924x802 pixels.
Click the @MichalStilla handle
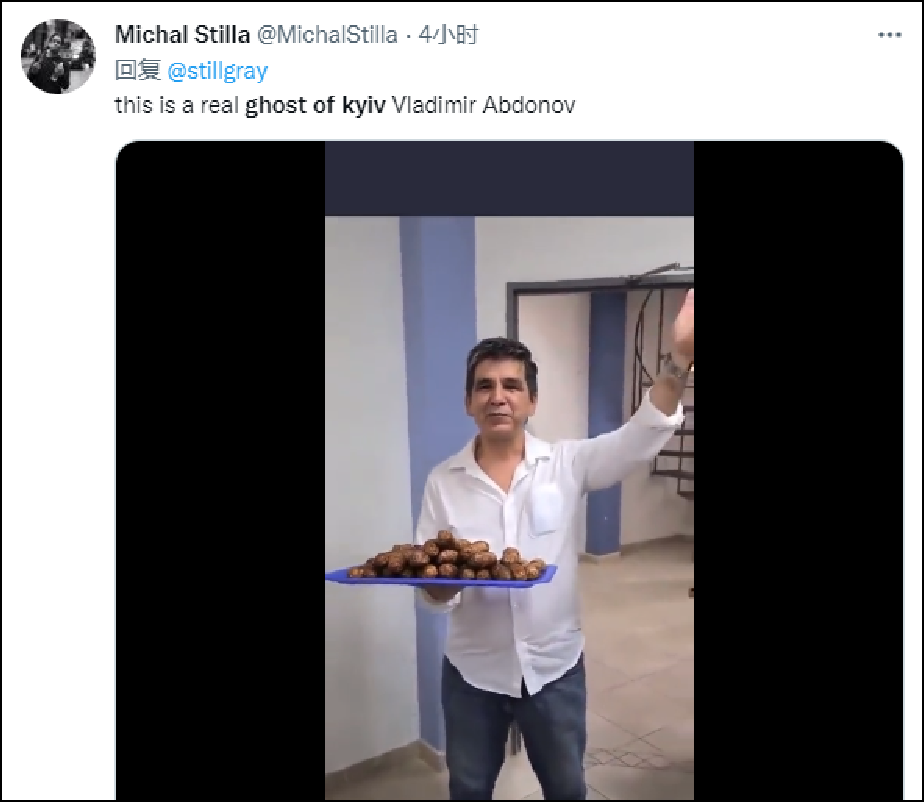(x=327, y=35)
